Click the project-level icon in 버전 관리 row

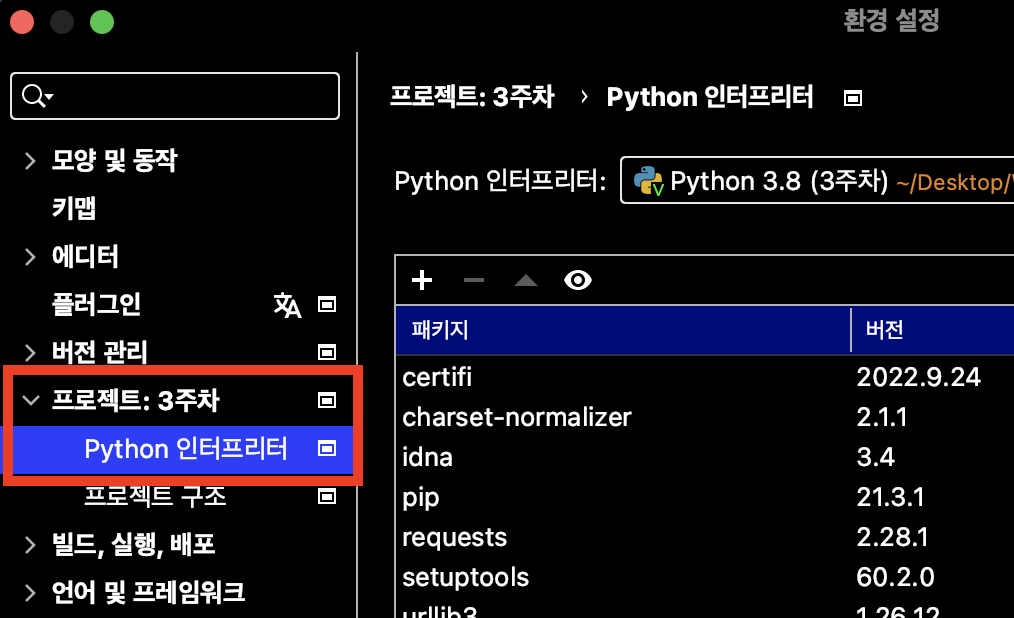[x=327, y=352]
